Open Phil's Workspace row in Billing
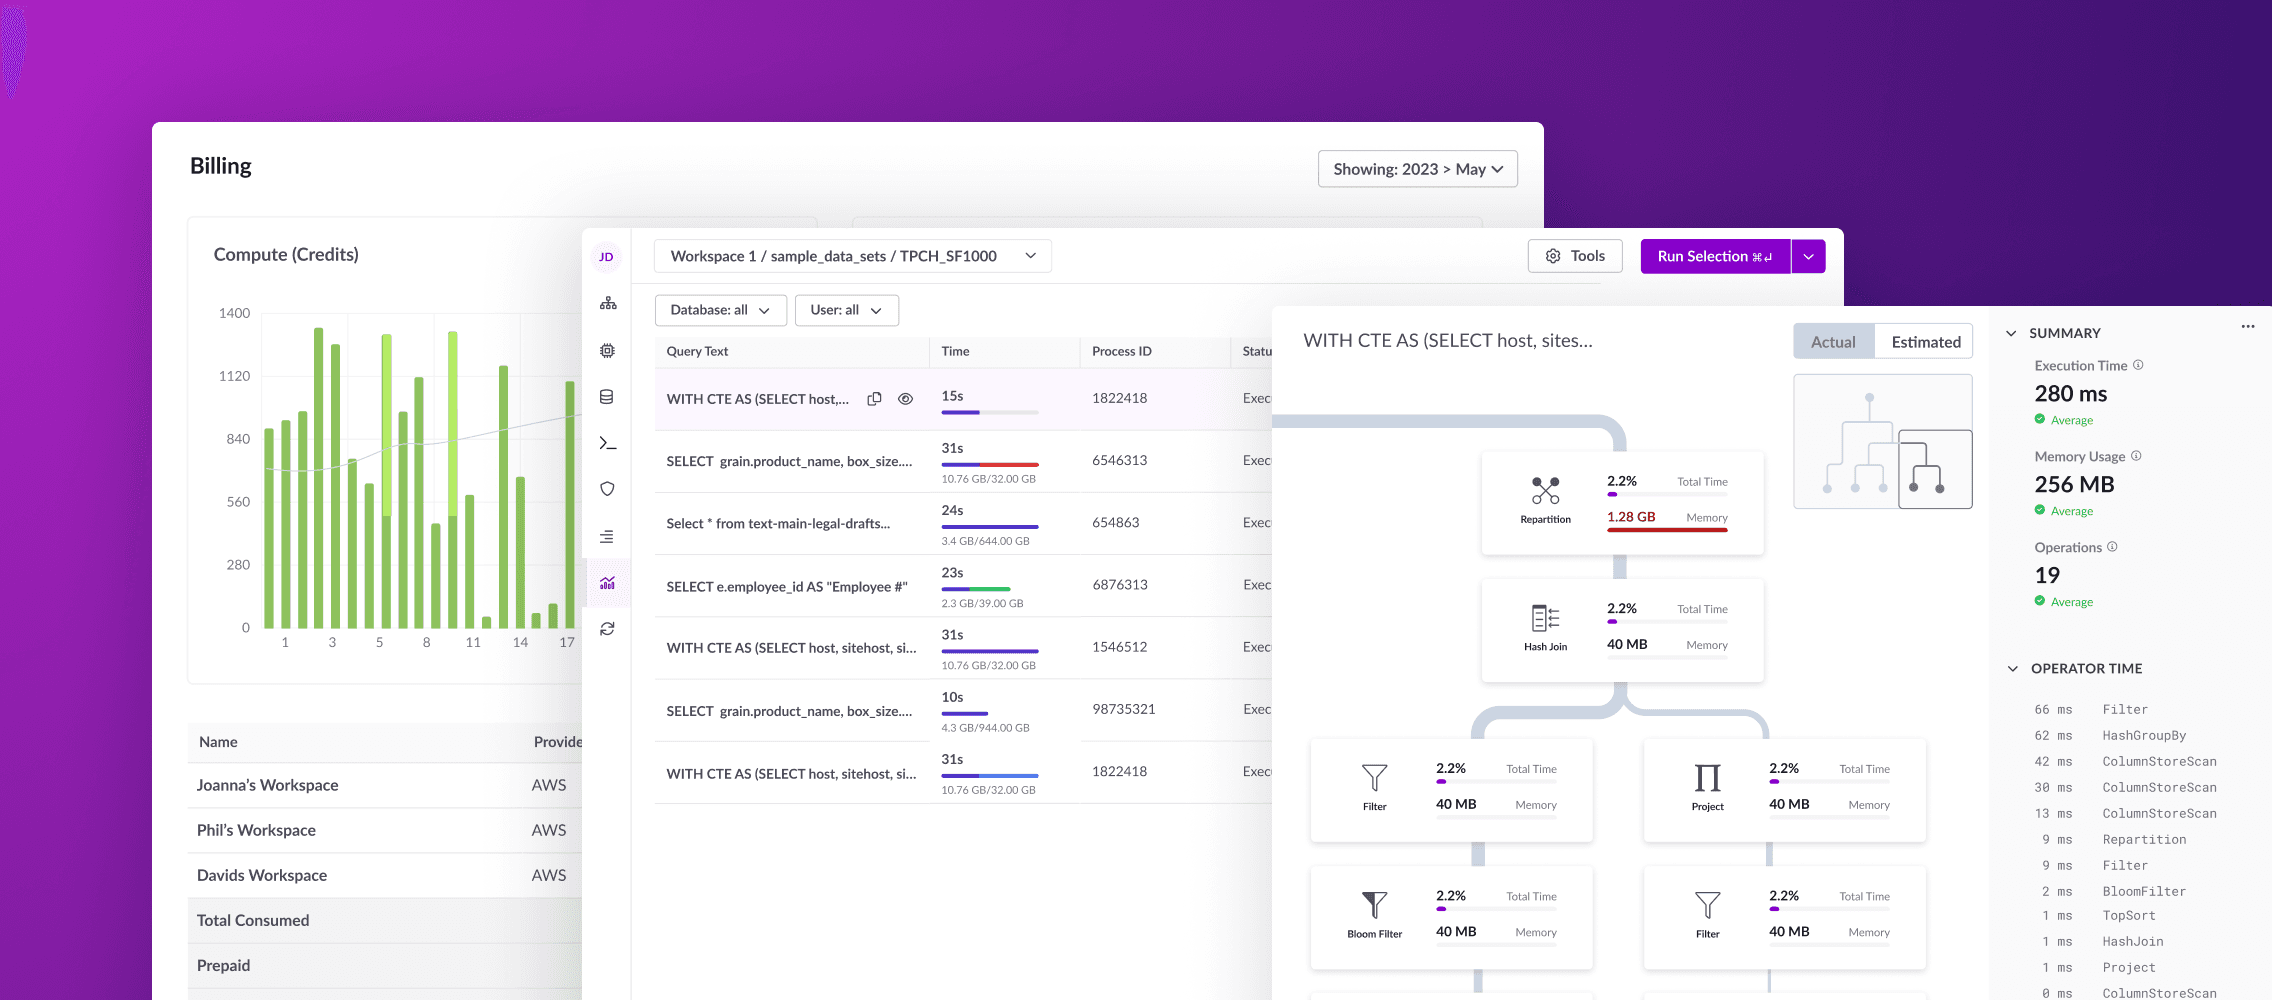Image resolution: width=2272 pixels, height=1000 pixels. (385, 830)
